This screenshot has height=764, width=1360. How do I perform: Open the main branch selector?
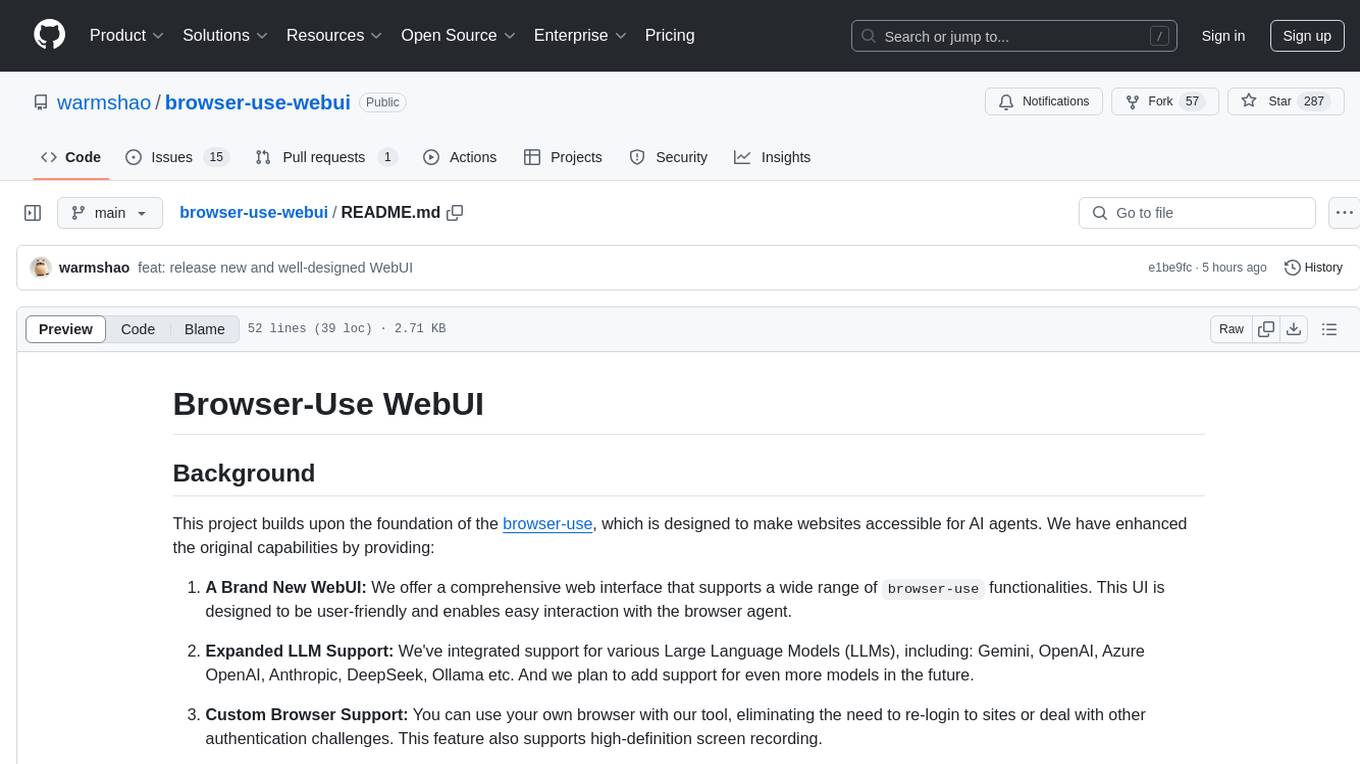110,213
